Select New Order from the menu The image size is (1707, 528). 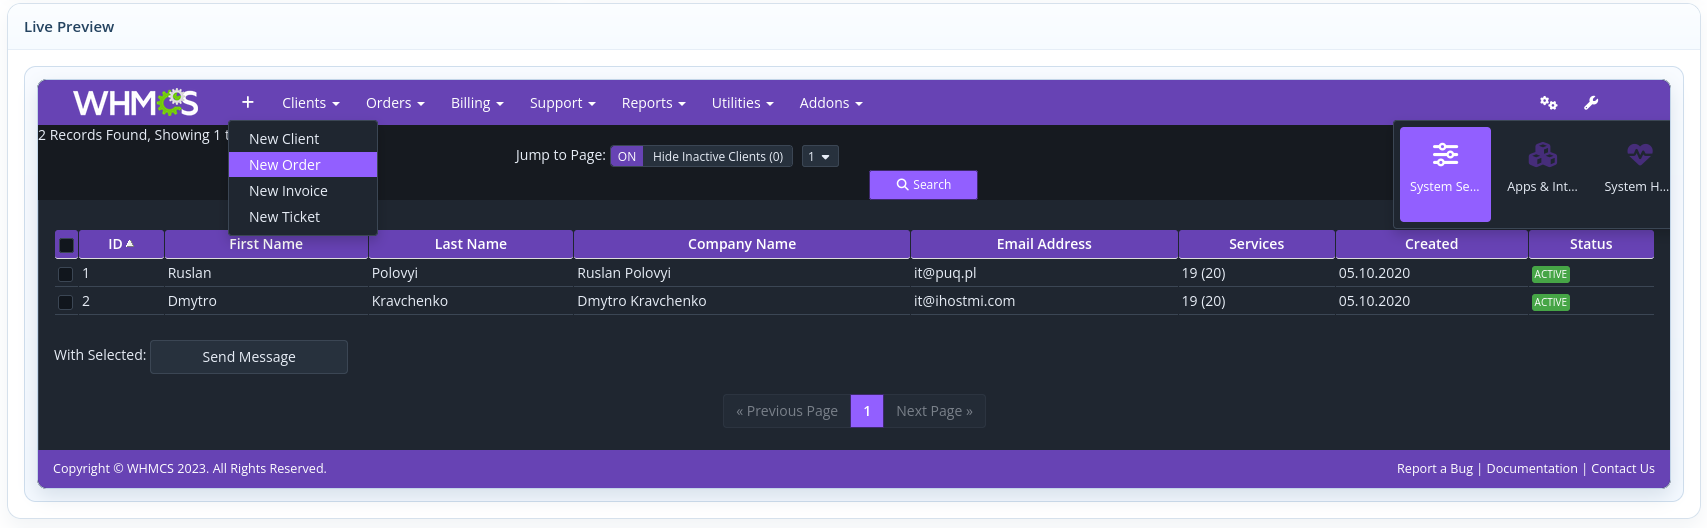(285, 165)
